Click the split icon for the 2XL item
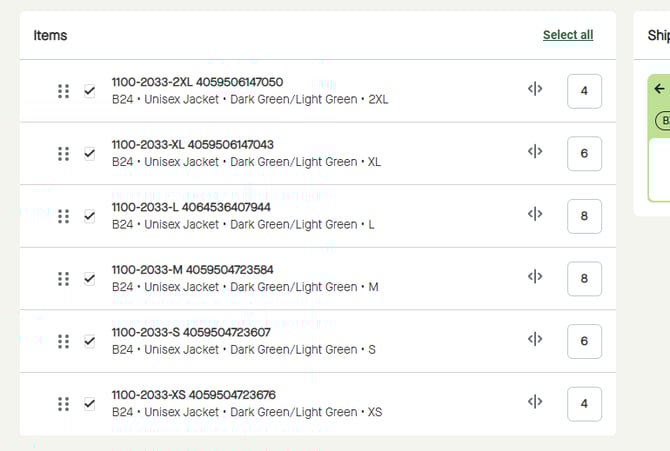670x451 pixels. click(x=535, y=89)
